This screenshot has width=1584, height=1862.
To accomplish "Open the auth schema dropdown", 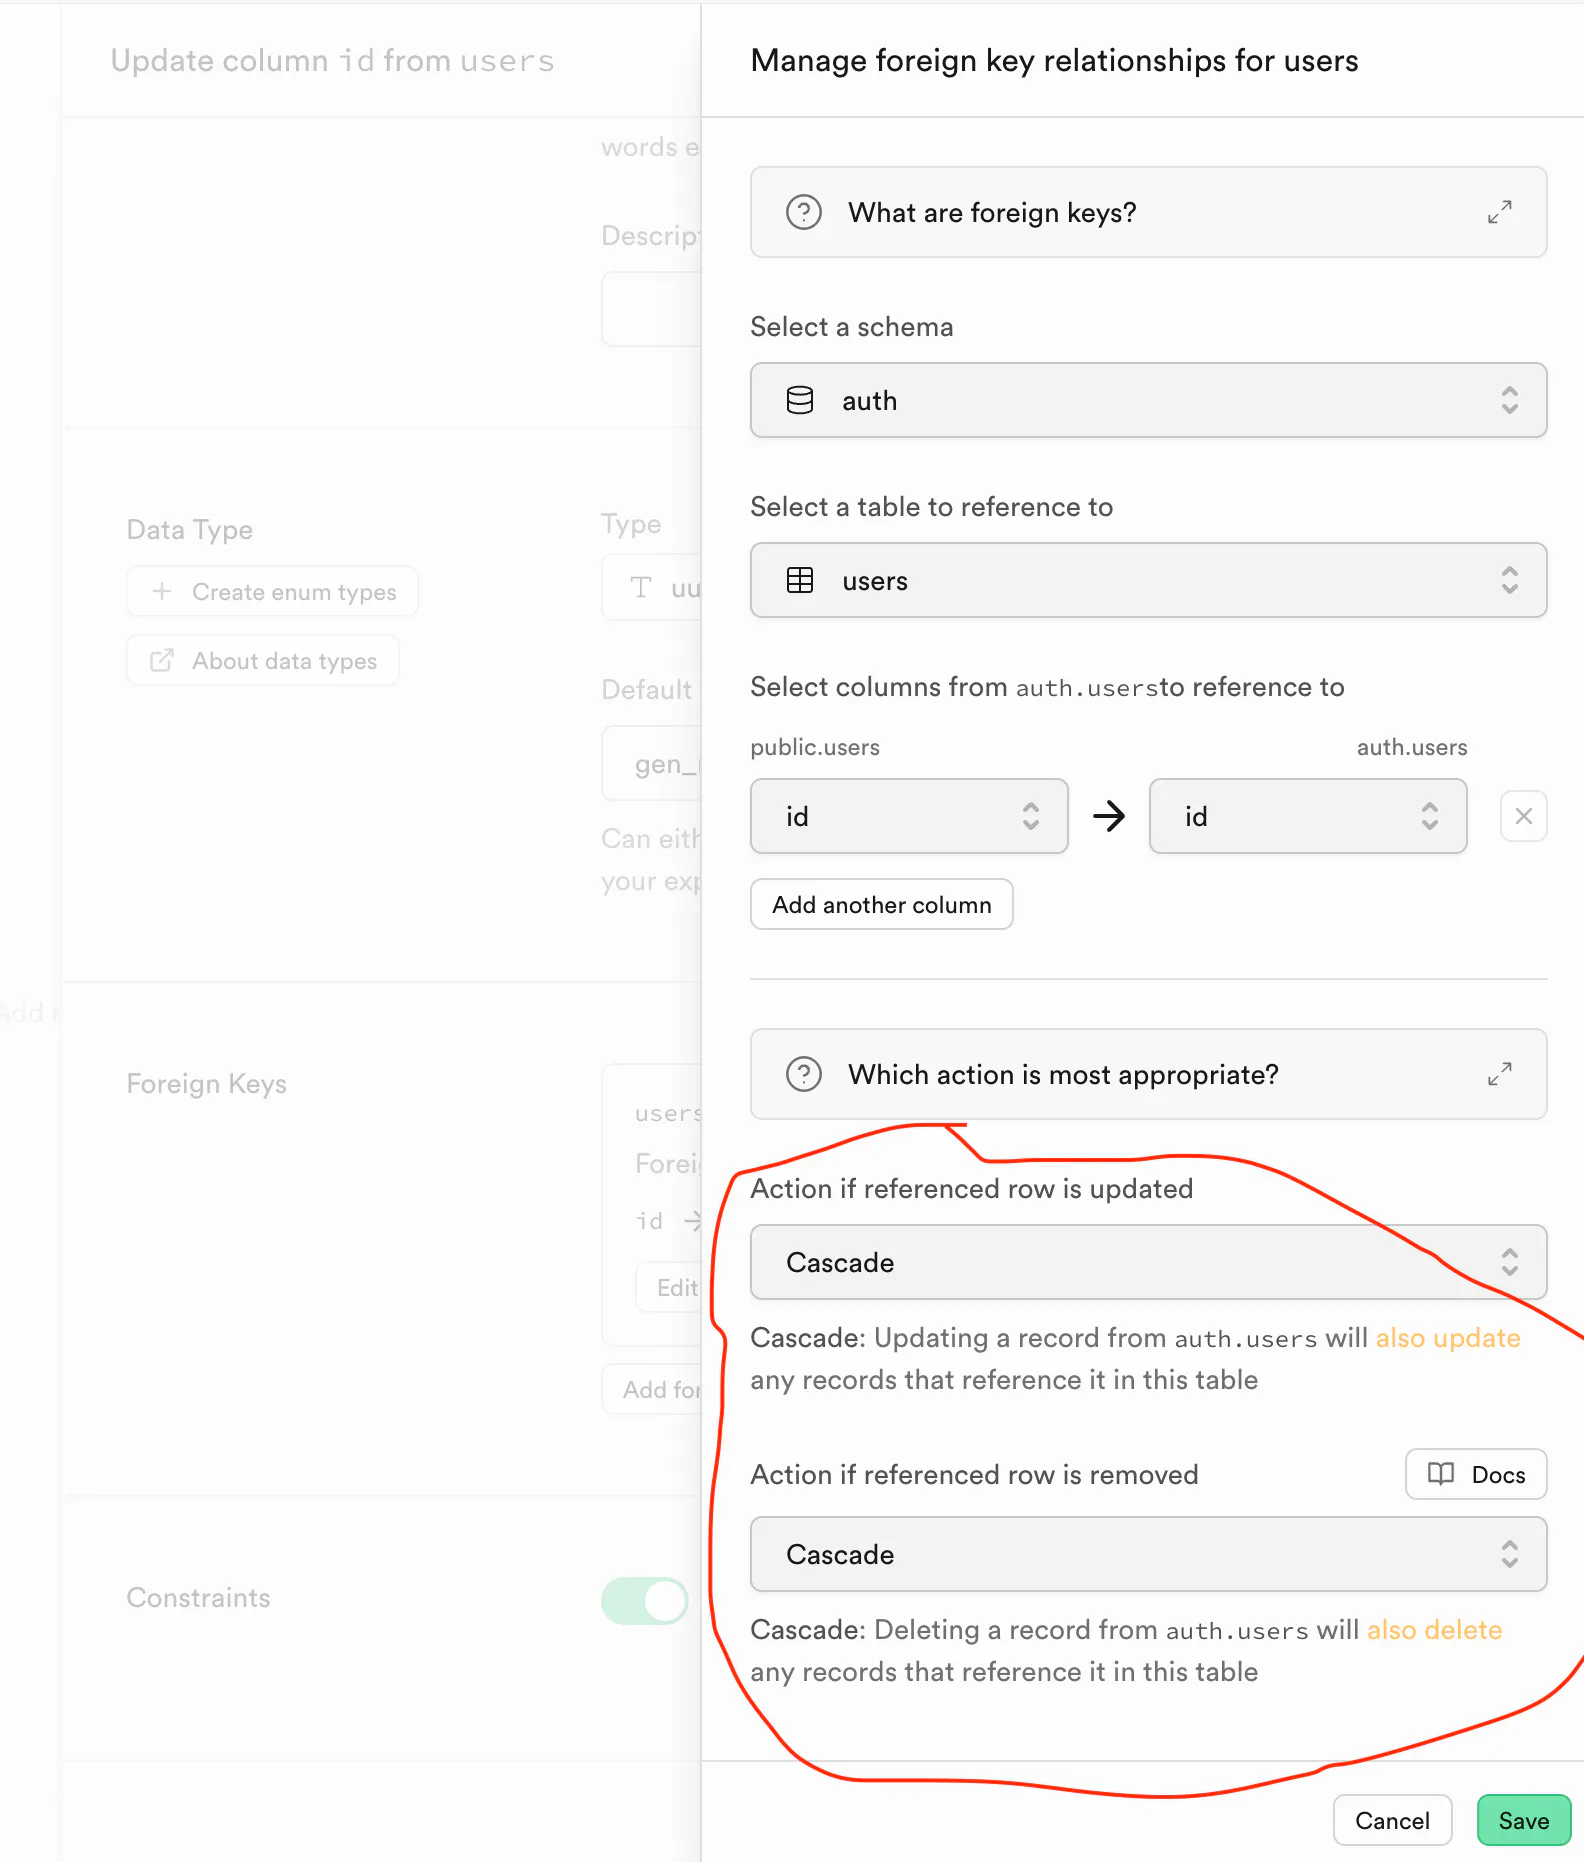I will pos(1148,400).
